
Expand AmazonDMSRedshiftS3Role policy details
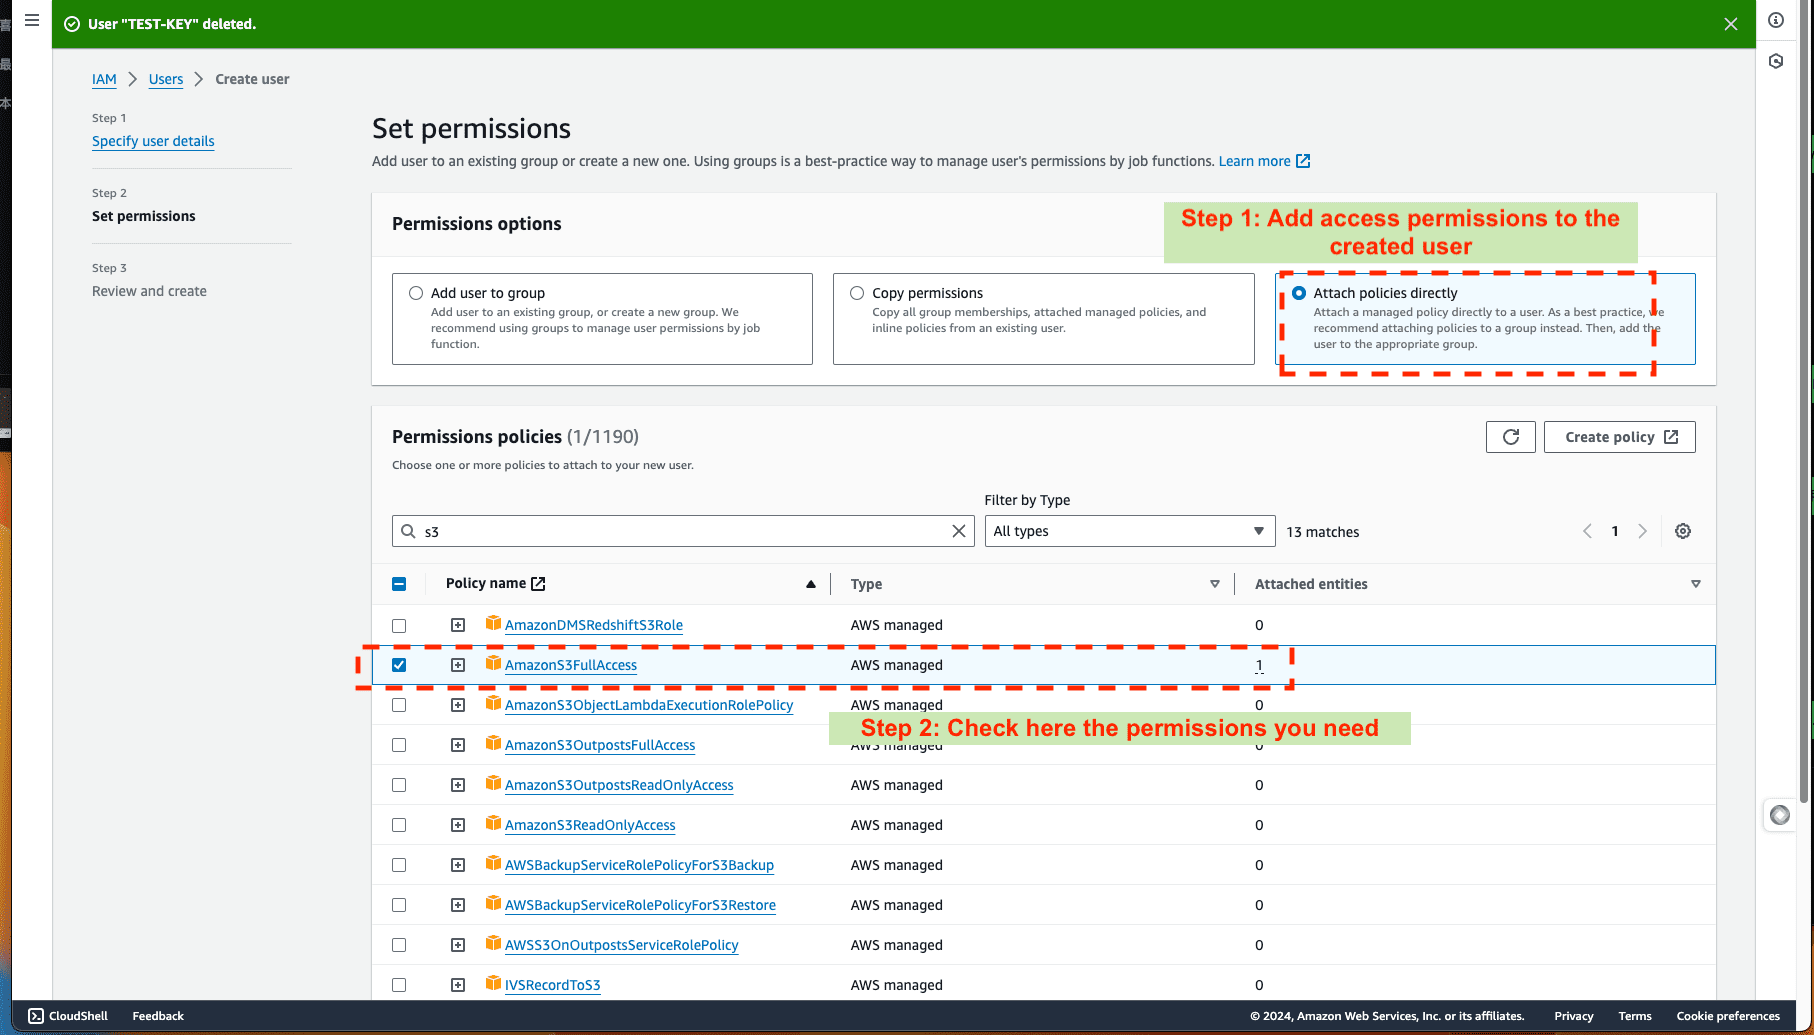coord(458,625)
